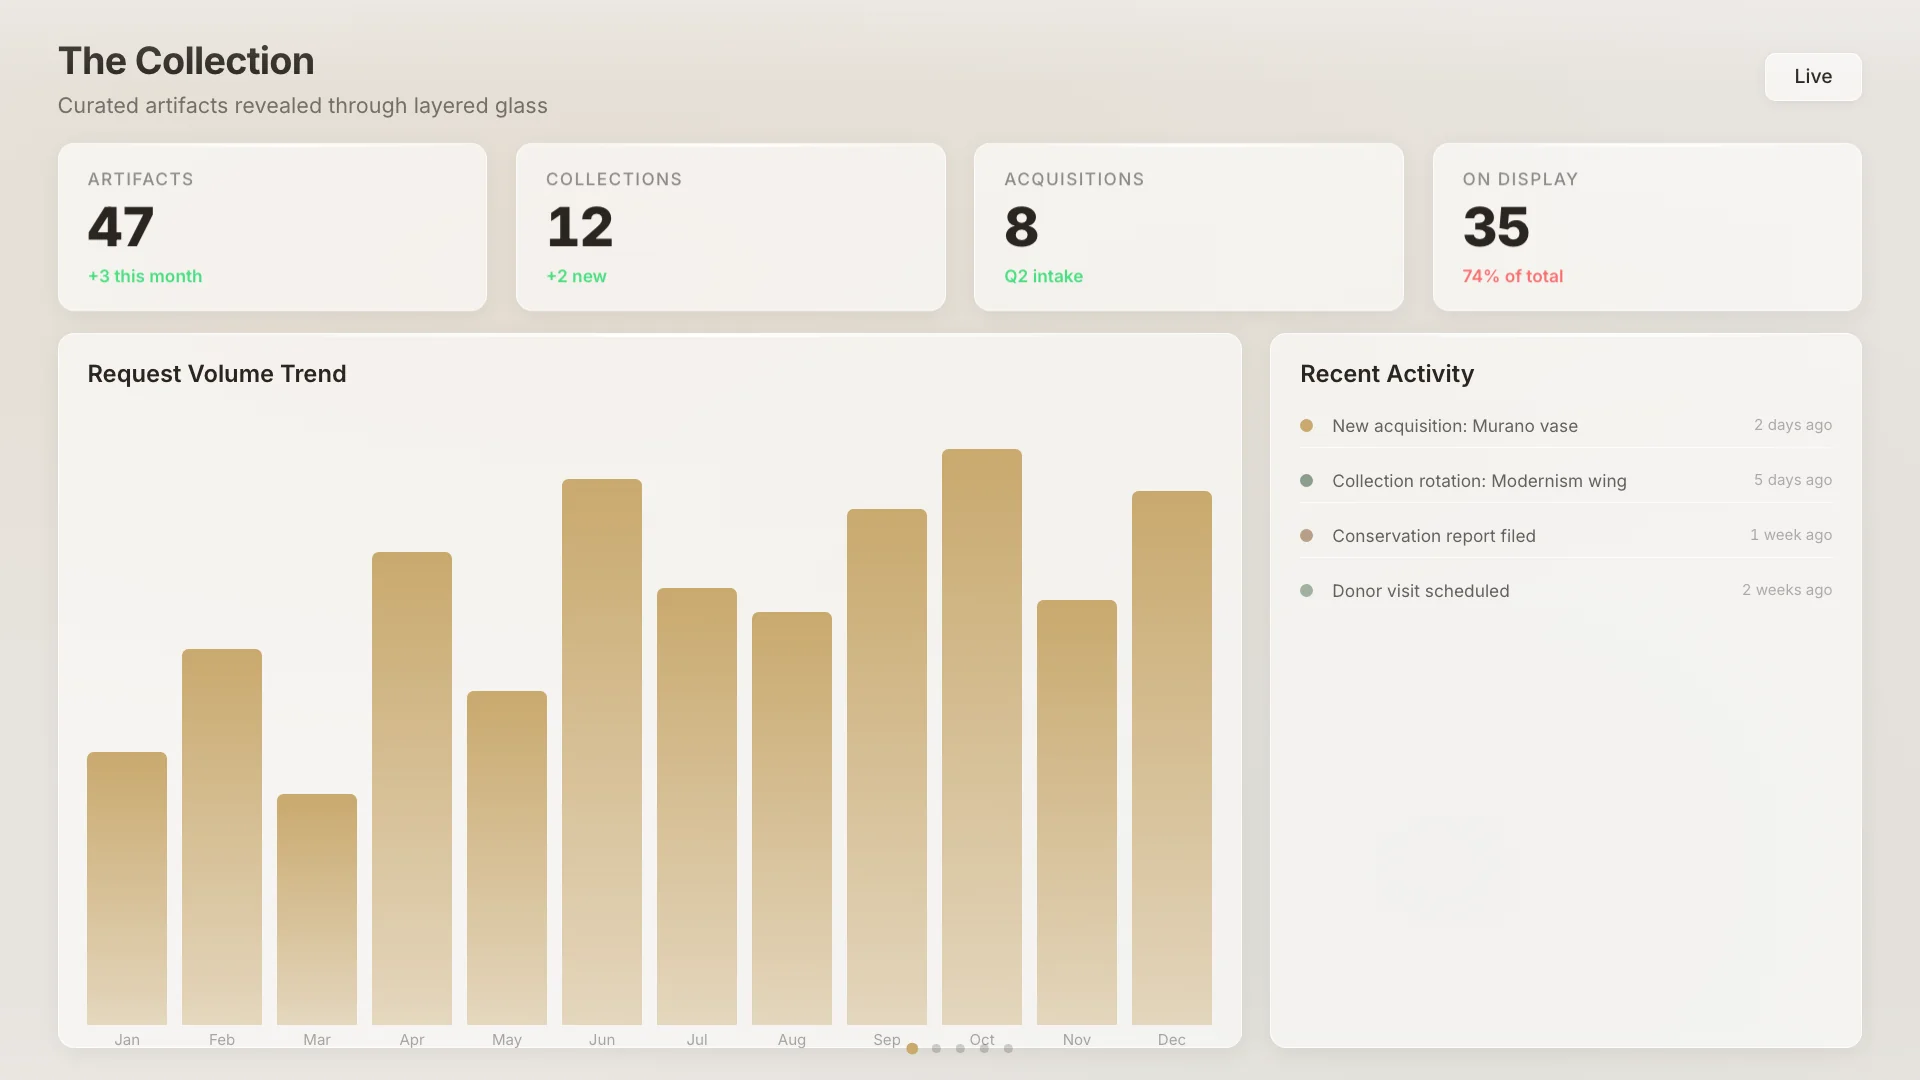
Task: Click the November bar in the chart
Action: [1077, 812]
